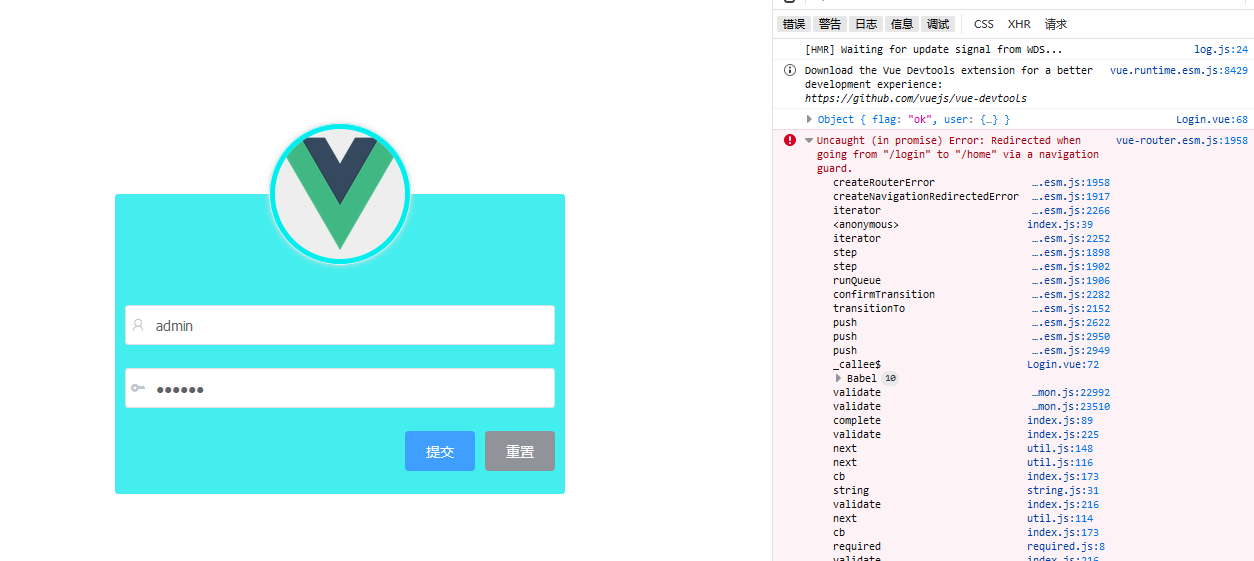Click transitionTo stack frame text

pyautogui.click(x=869, y=308)
